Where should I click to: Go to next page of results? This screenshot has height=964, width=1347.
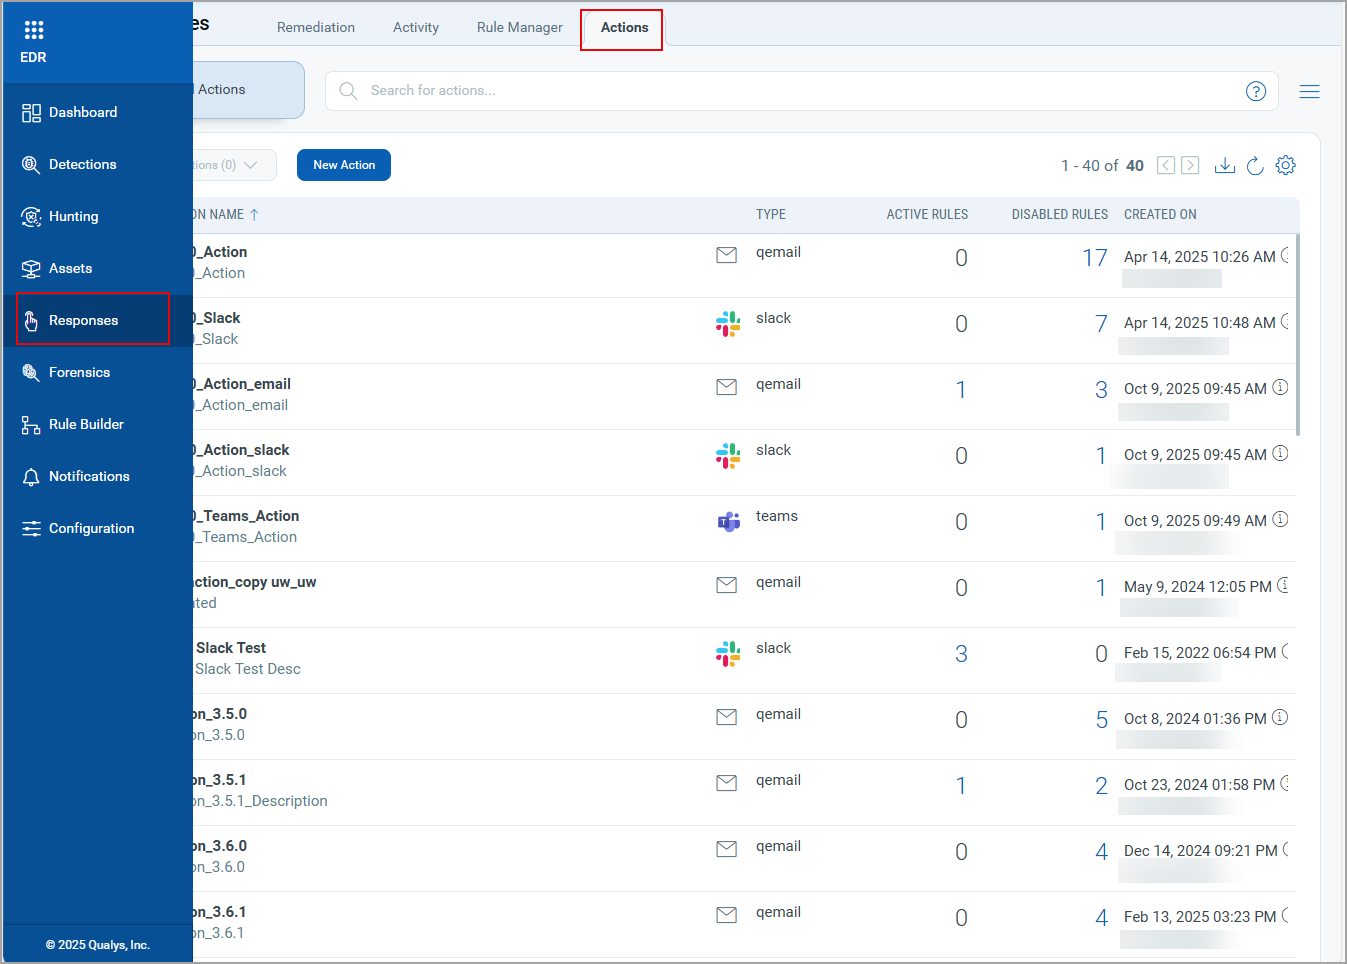pos(1190,165)
